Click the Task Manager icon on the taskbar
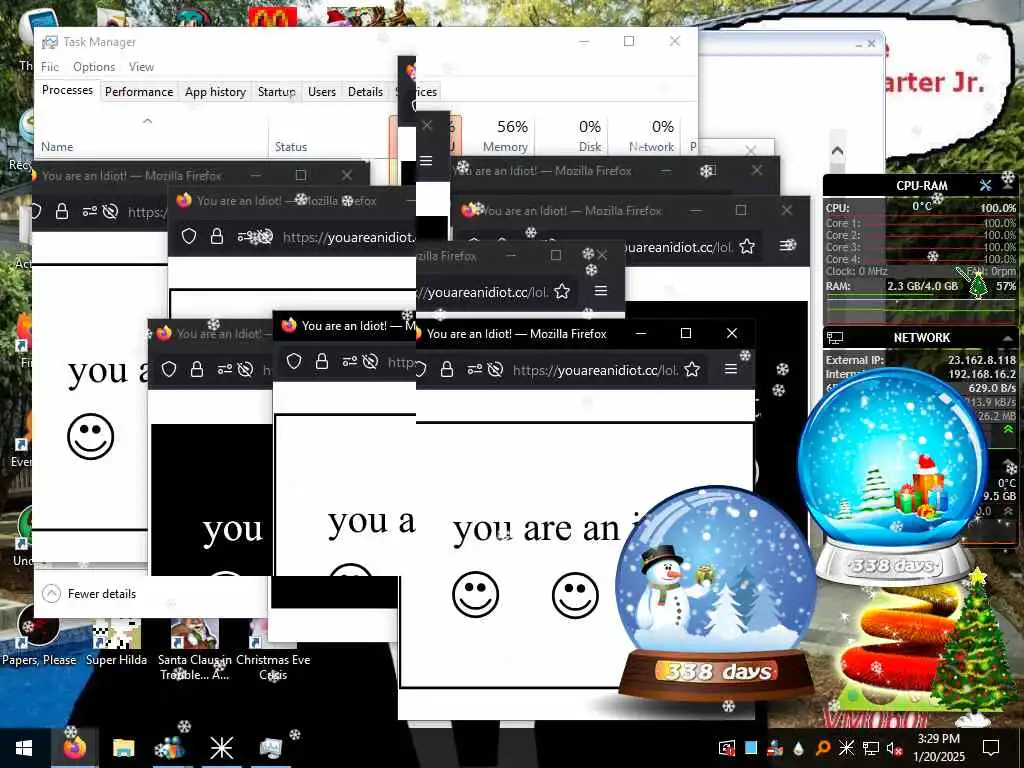 [x=270, y=748]
